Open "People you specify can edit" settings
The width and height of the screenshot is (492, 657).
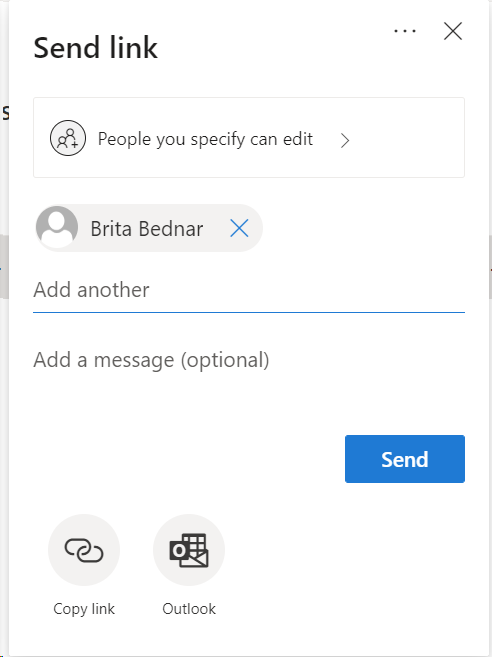point(249,137)
